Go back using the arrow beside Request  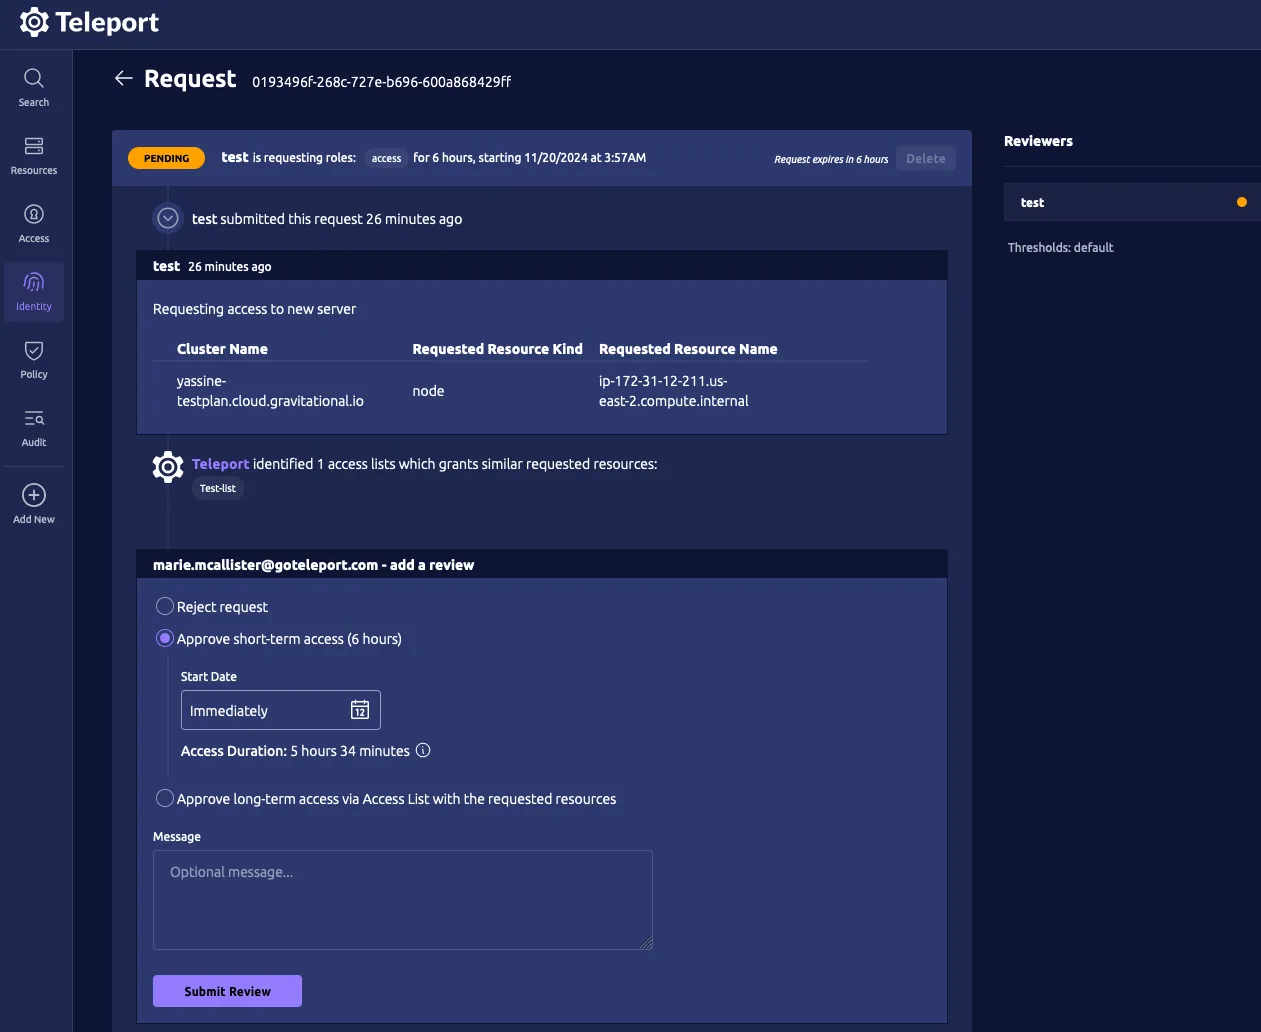[x=124, y=78]
